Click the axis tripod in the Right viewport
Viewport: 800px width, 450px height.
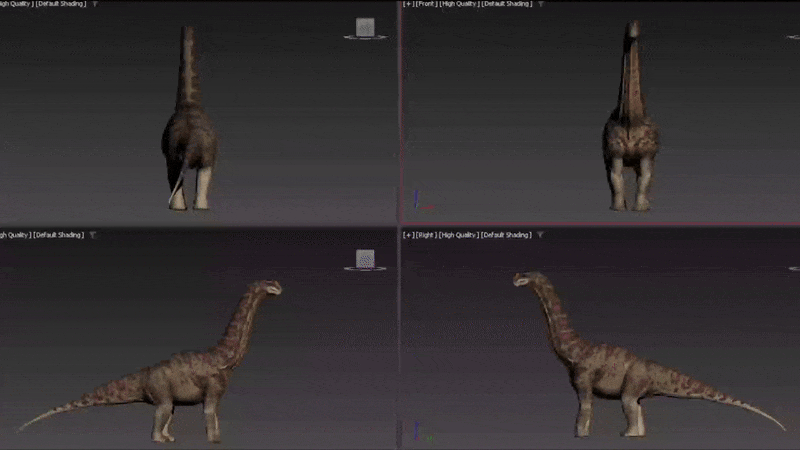pyautogui.click(x=418, y=432)
